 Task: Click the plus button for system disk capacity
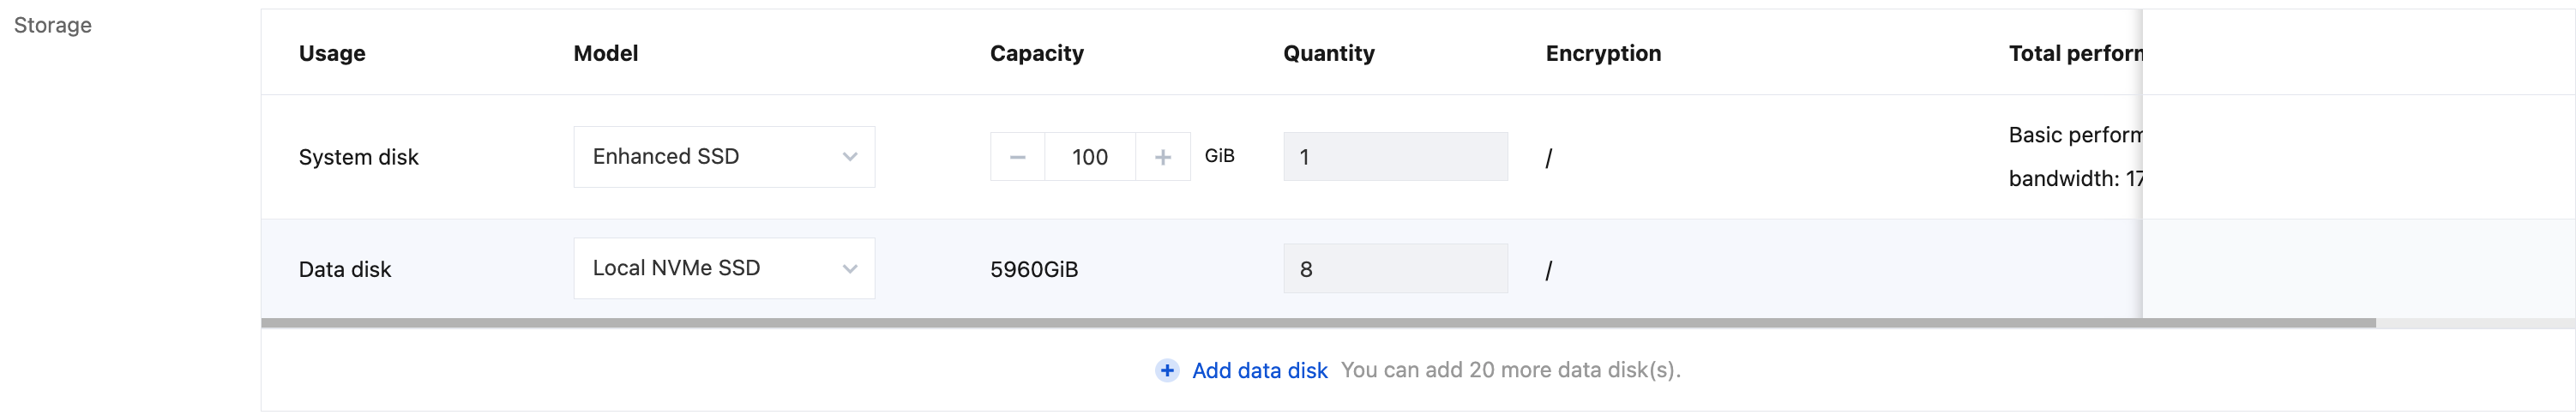click(x=1162, y=157)
